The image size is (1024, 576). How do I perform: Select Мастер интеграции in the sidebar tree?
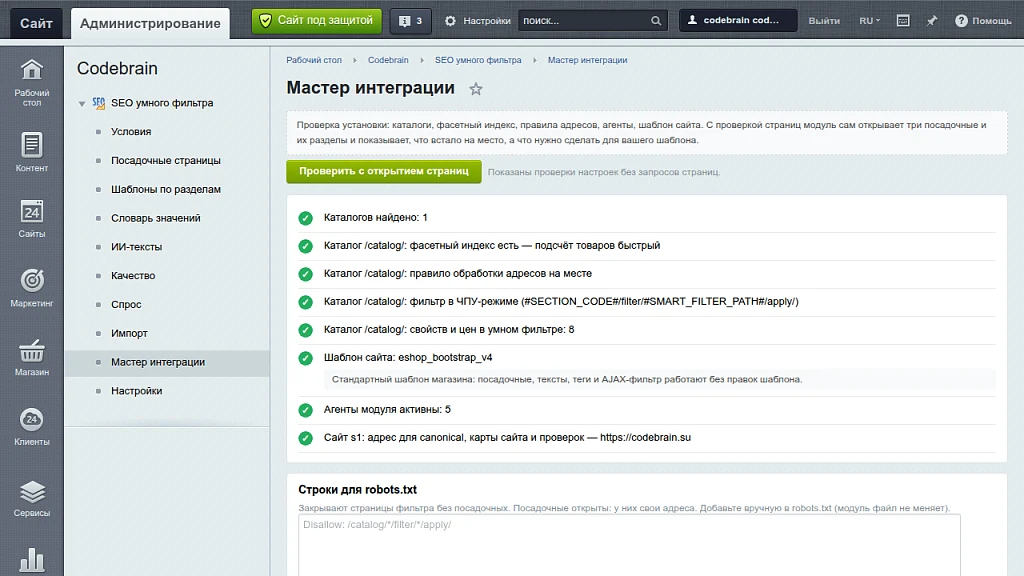pos(158,362)
